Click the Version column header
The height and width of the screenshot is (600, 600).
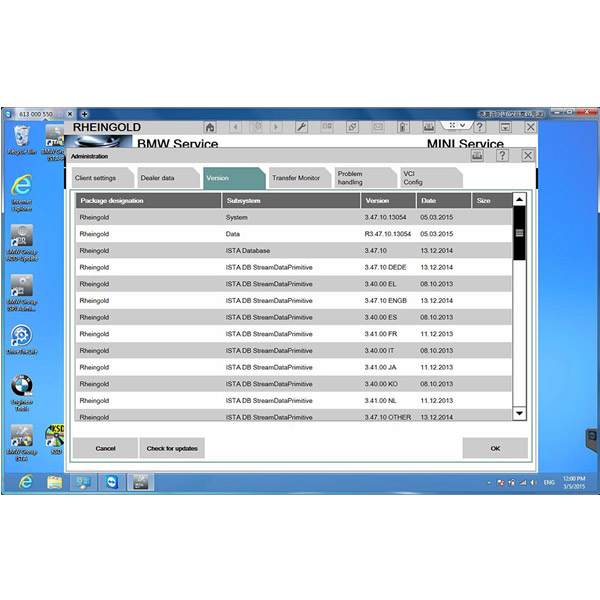tap(388, 201)
